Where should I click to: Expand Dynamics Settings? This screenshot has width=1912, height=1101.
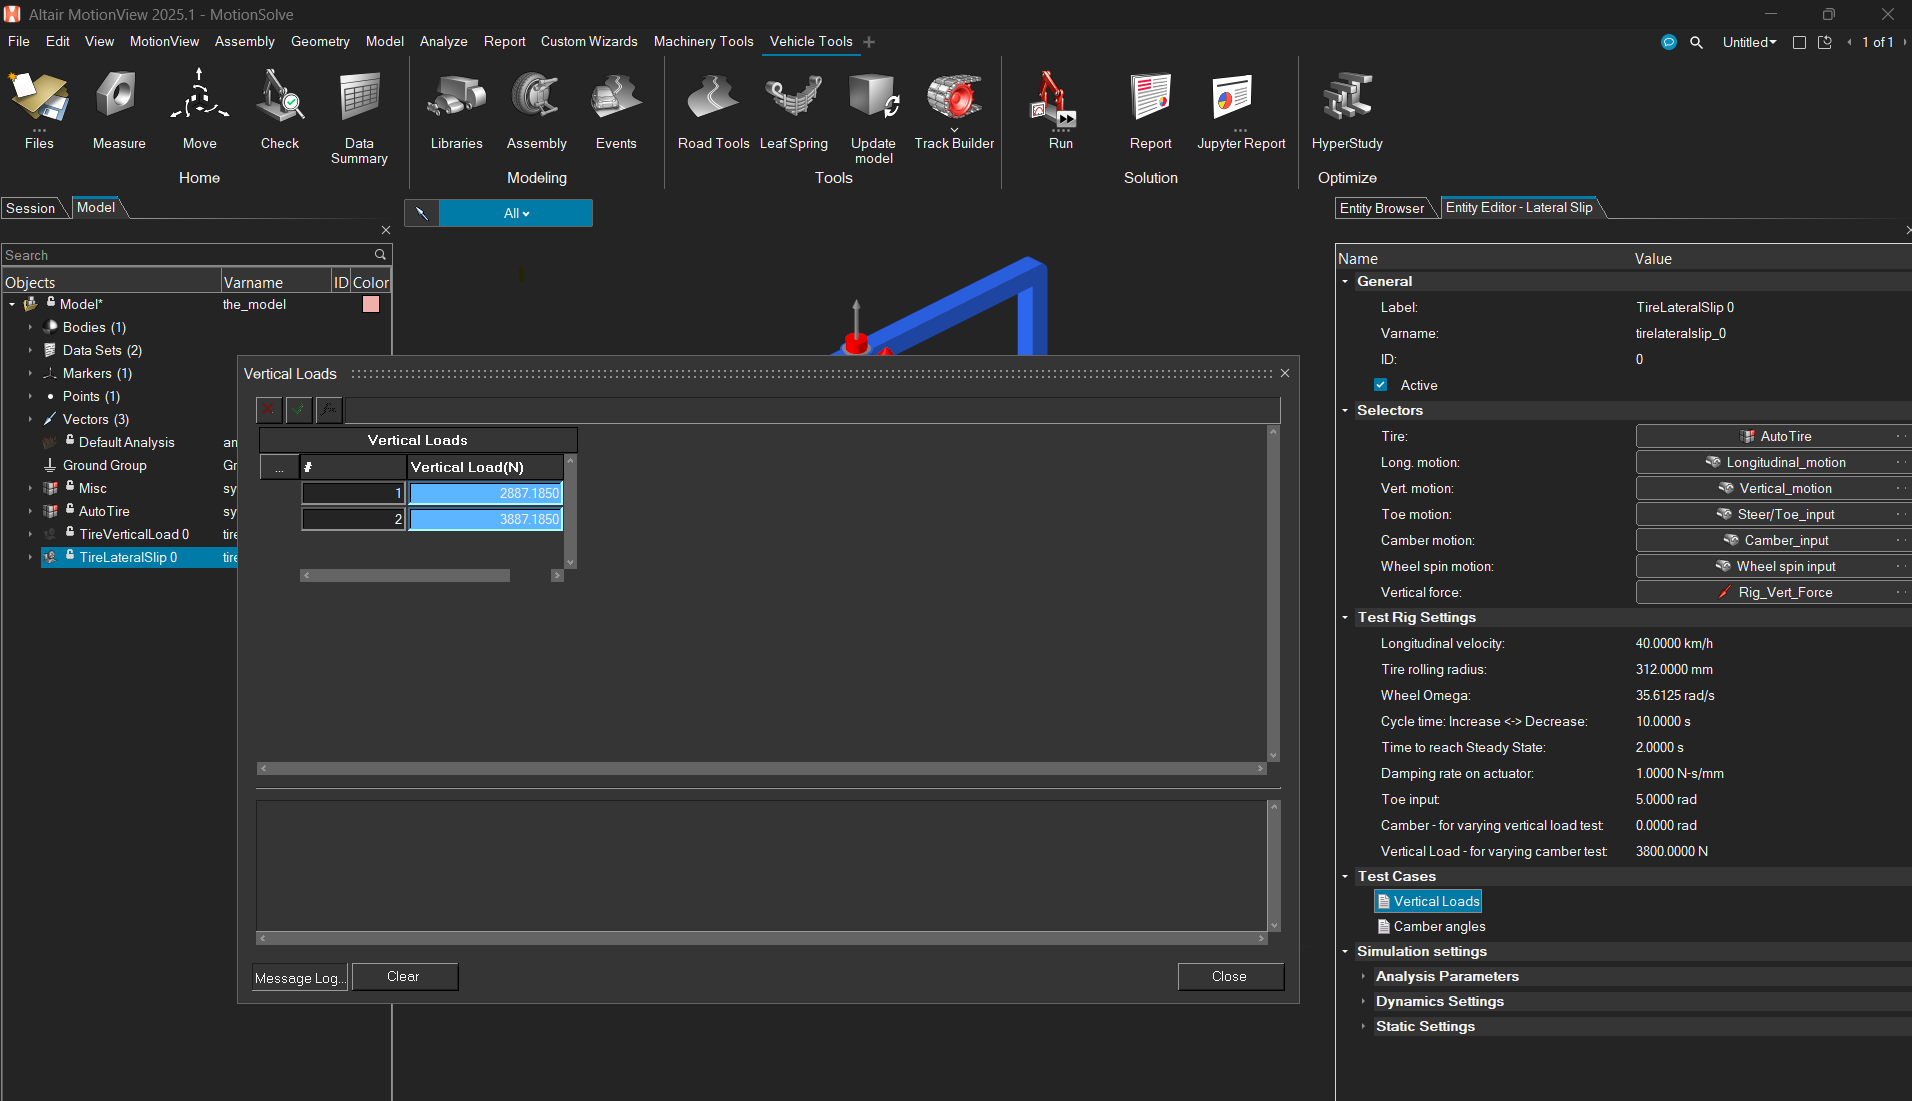point(1363,1001)
